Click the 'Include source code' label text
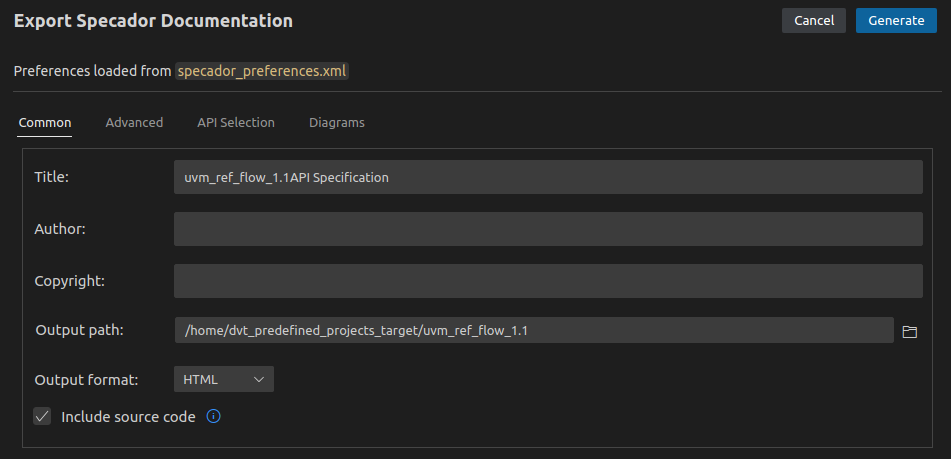Screen dimensions: 951x459 click(x=128, y=416)
